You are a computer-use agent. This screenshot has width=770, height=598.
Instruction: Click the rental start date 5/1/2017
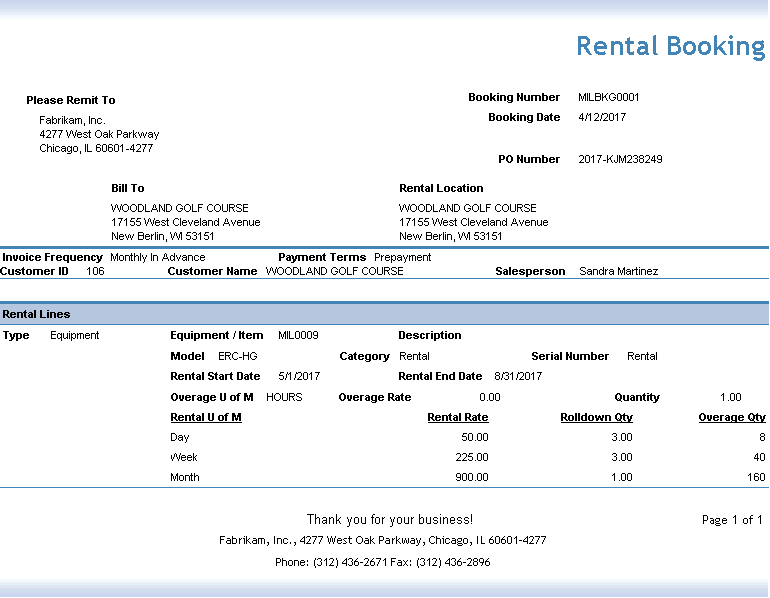click(x=299, y=377)
